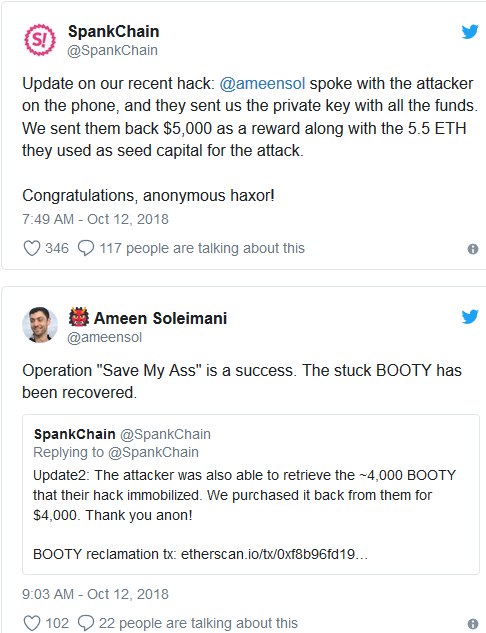Click the Twitter bird icon on SpankChain tweet
486x633 pixels.
point(470,32)
